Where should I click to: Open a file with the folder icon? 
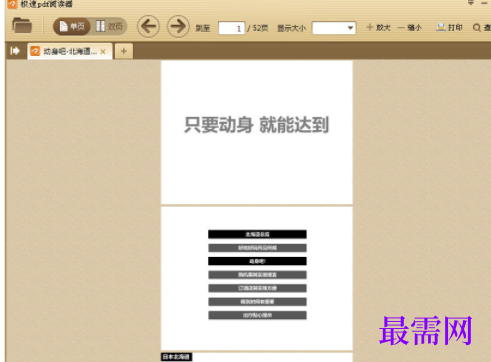[22, 26]
